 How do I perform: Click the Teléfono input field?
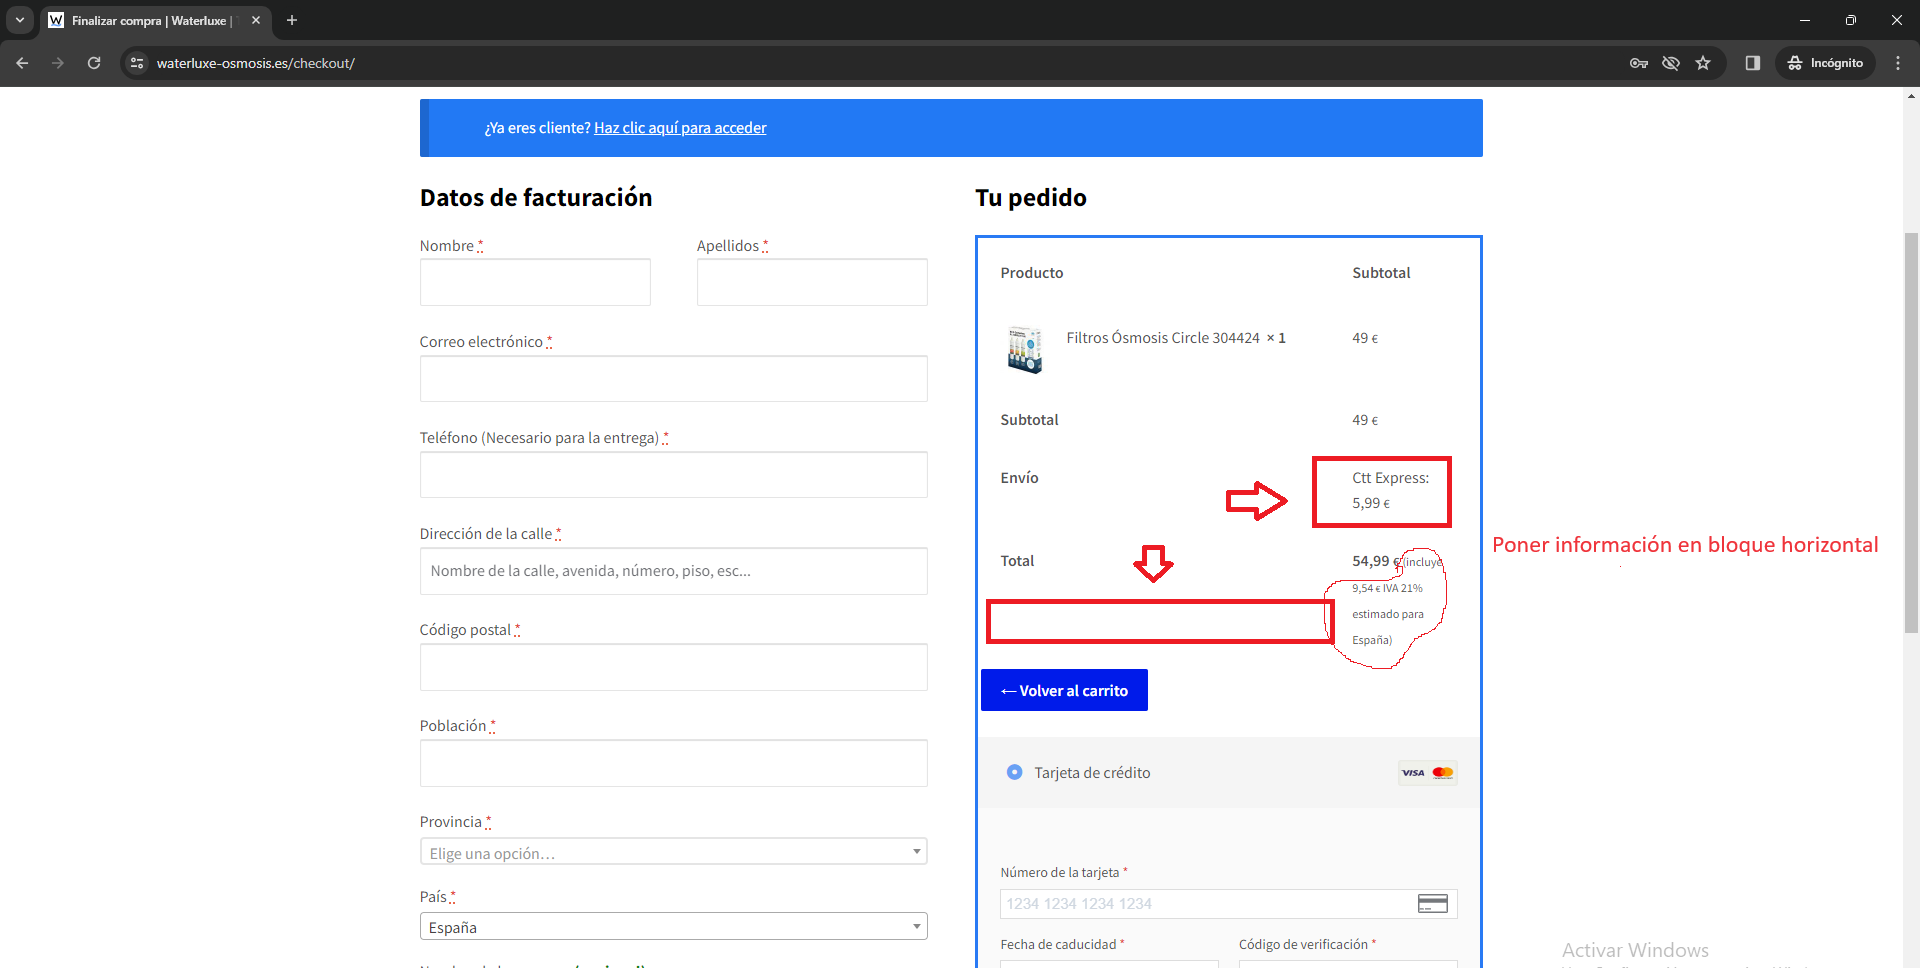(674, 474)
